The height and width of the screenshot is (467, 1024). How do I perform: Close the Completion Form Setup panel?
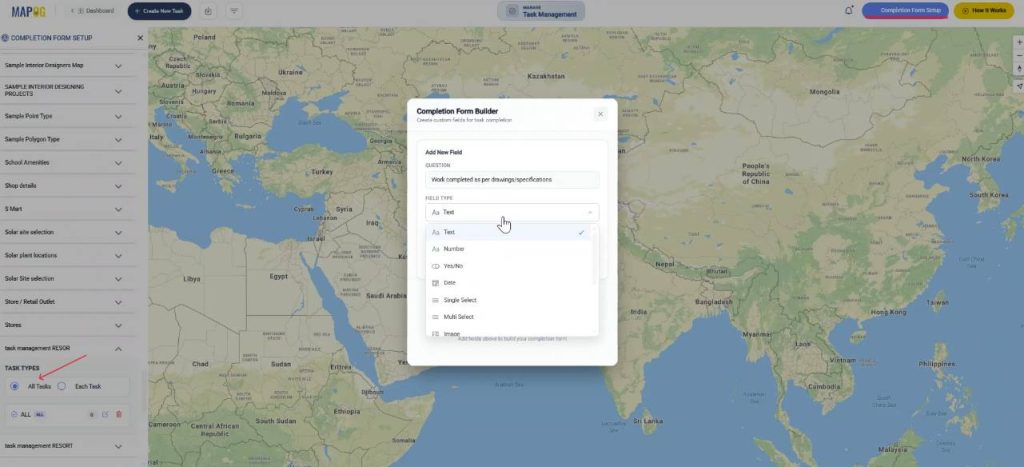pos(140,38)
